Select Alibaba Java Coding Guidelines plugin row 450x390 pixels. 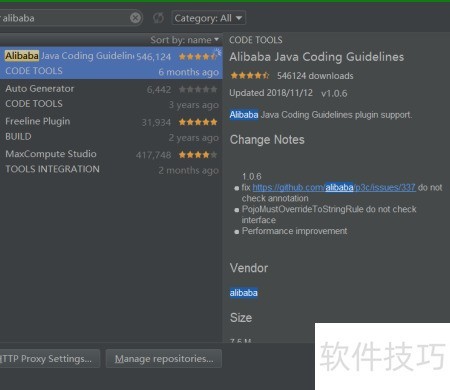click(x=111, y=63)
